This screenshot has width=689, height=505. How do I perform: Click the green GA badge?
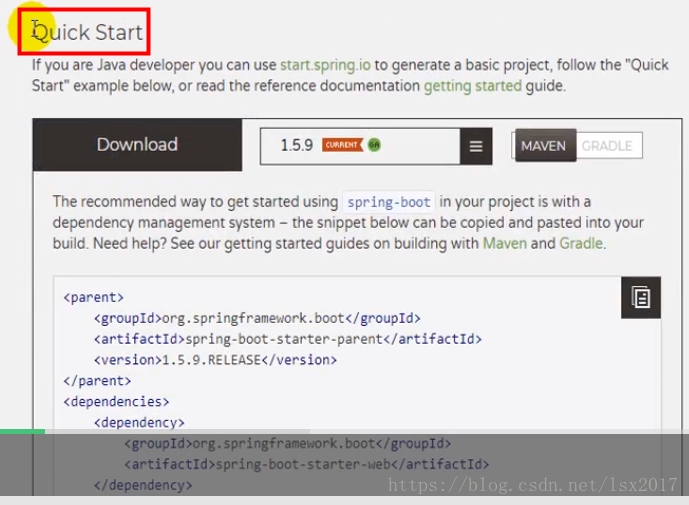[x=374, y=145]
